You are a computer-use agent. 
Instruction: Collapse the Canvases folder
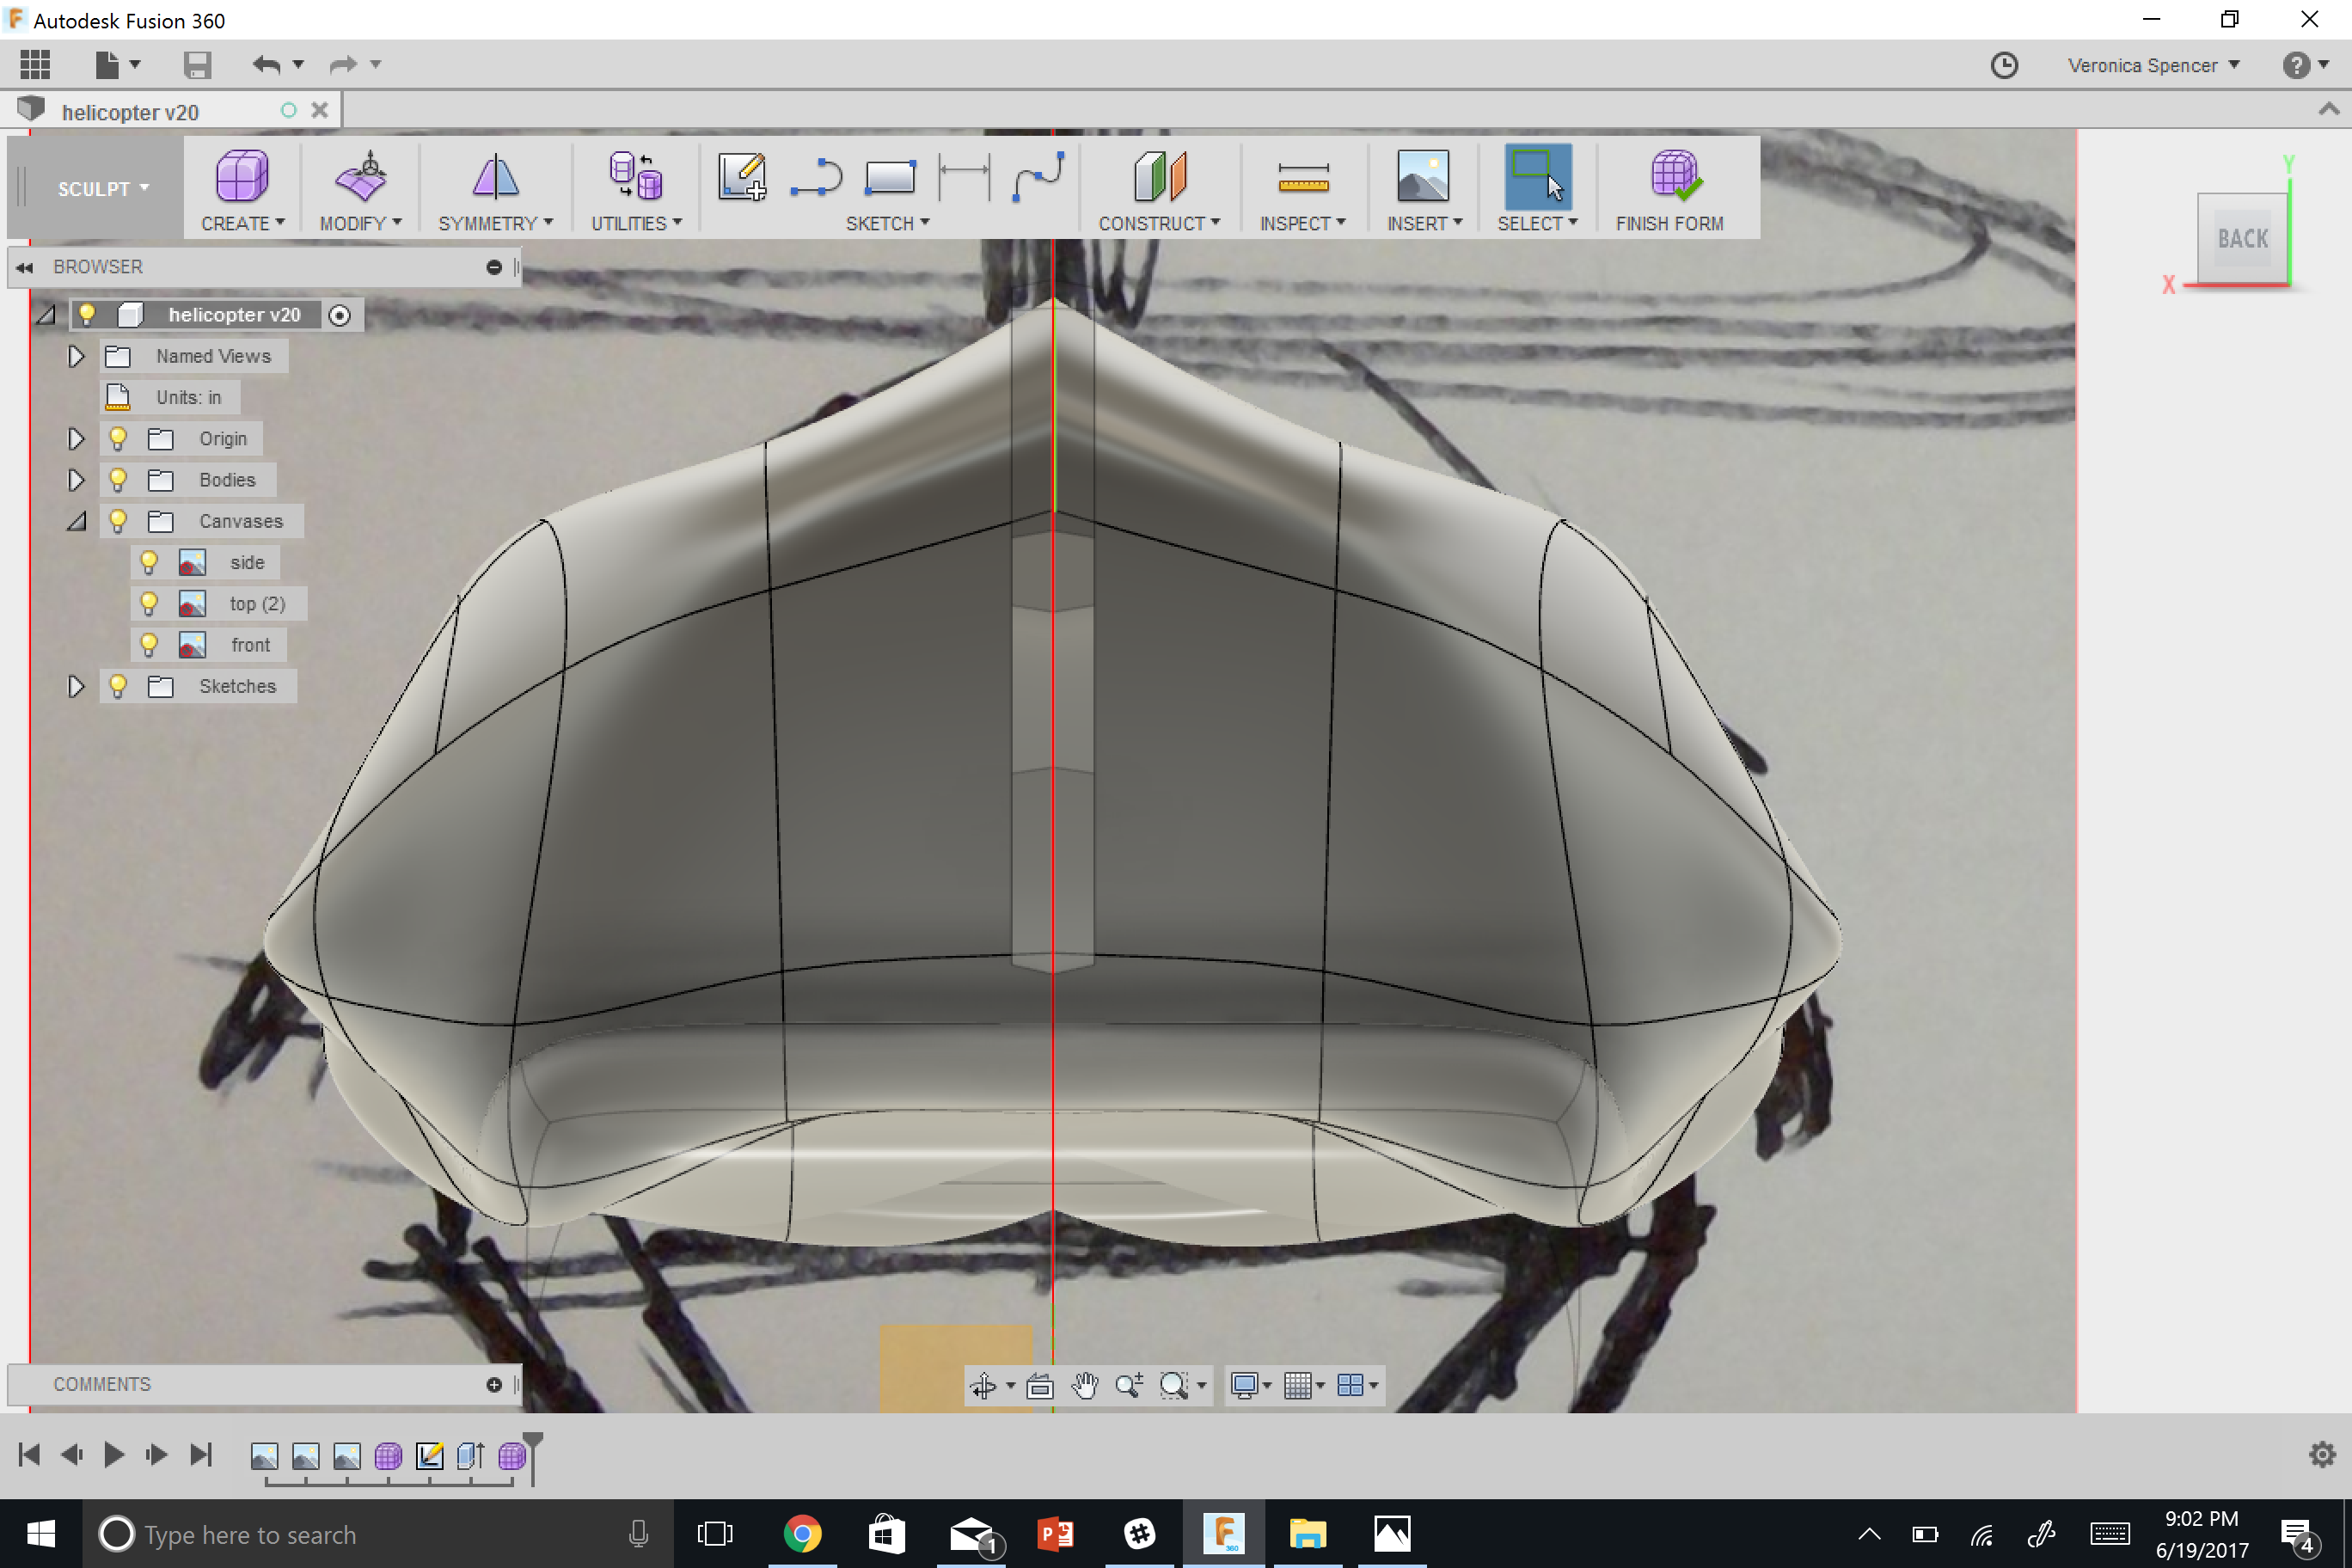pos(75,521)
